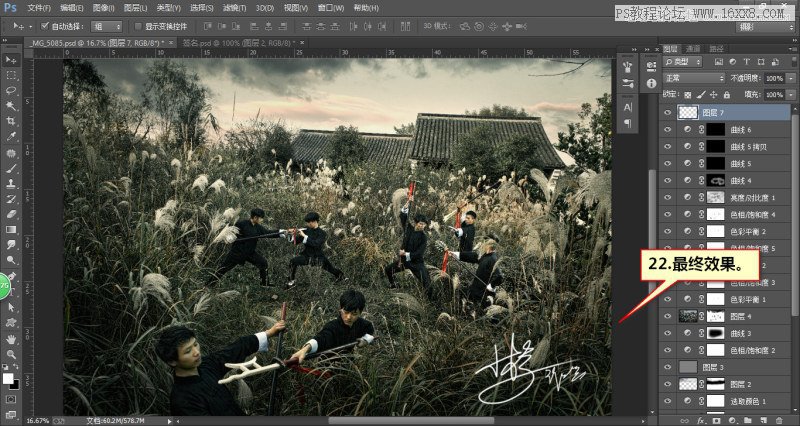The height and width of the screenshot is (426, 800).
Task: Open the Character panel A icon
Action: (x=628, y=108)
